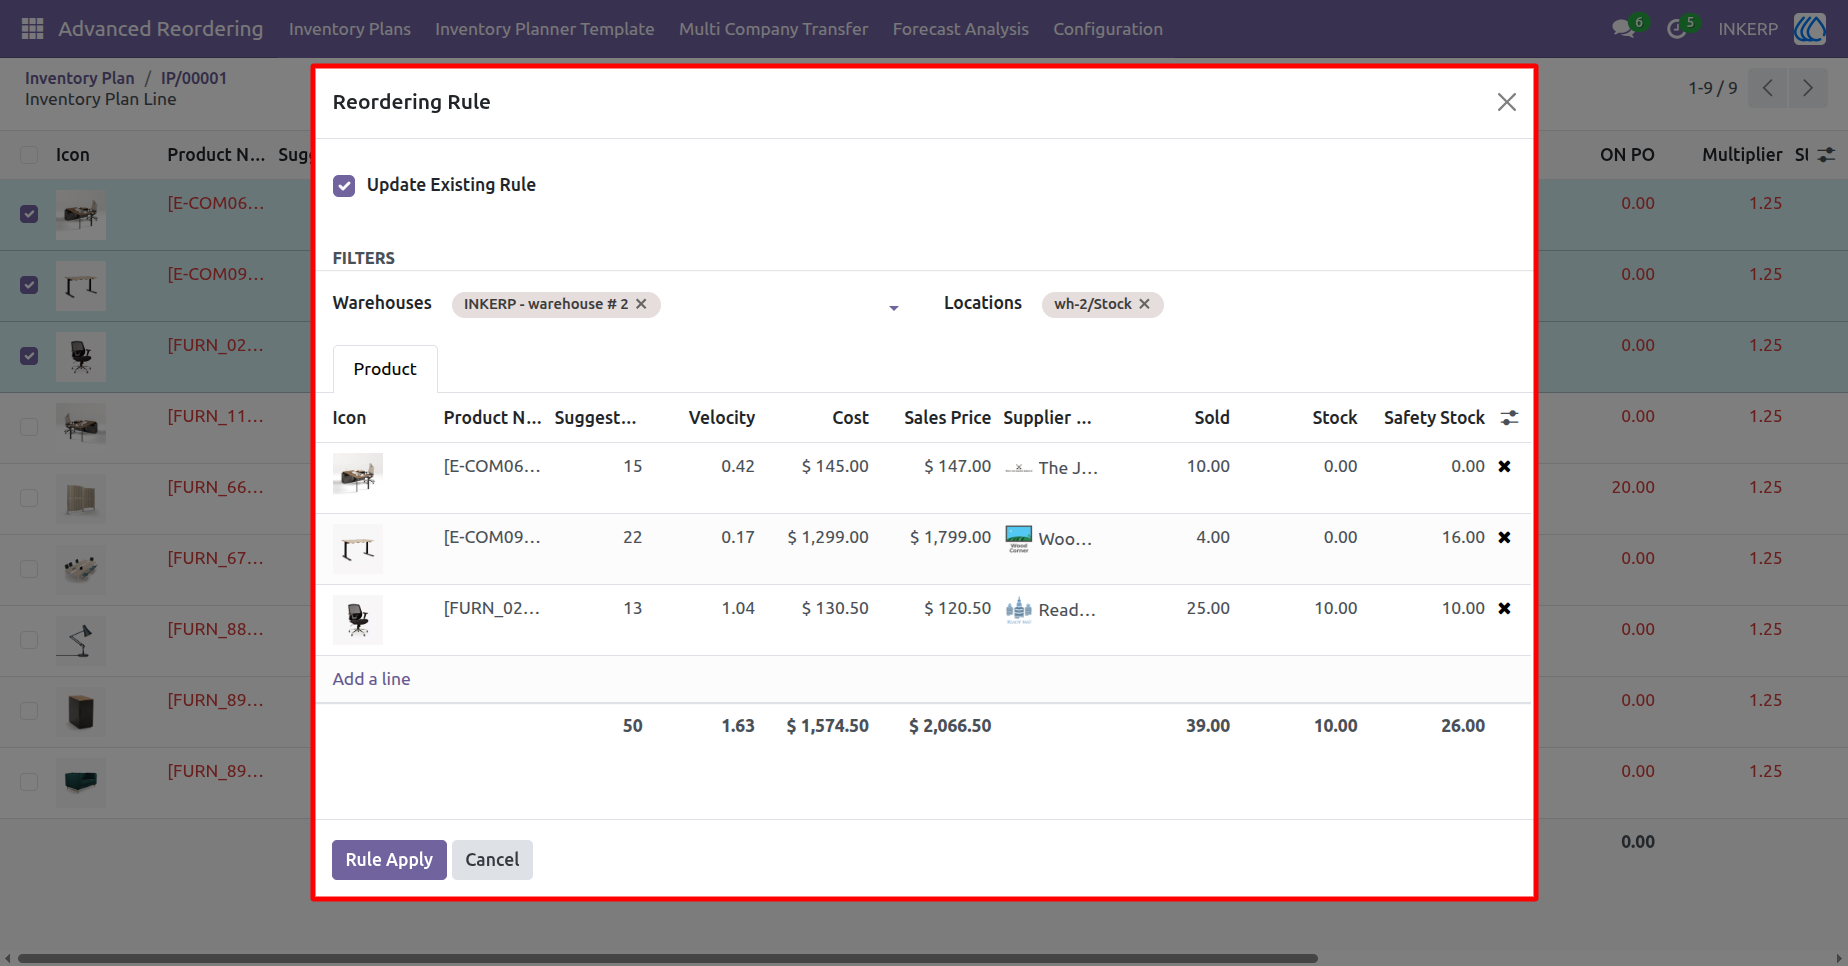Remove INKERP - warehouse # 2 tag
This screenshot has width=1848, height=966.
641,304
